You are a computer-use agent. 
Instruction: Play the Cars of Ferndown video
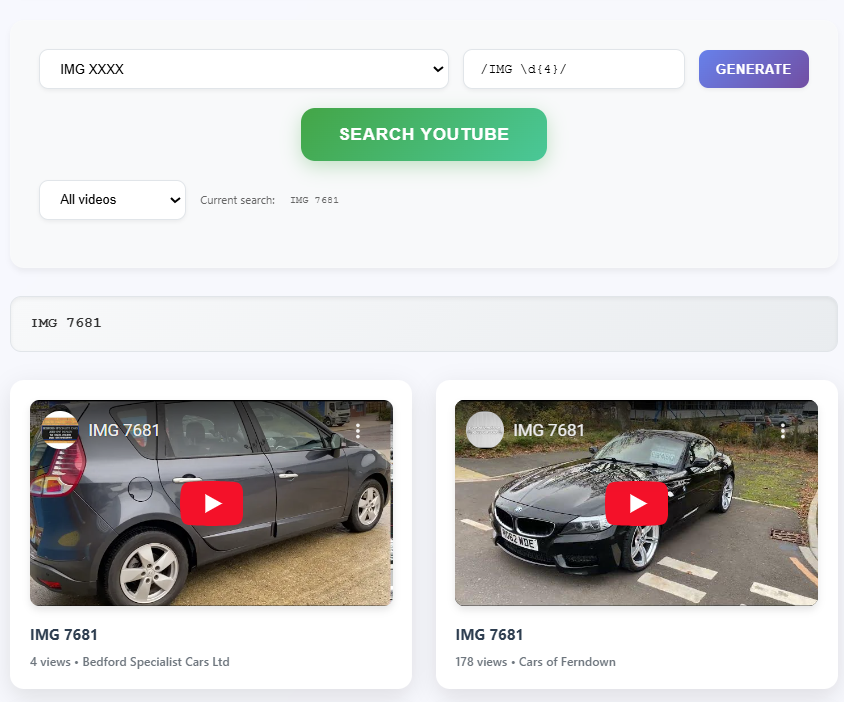(636, 503)
